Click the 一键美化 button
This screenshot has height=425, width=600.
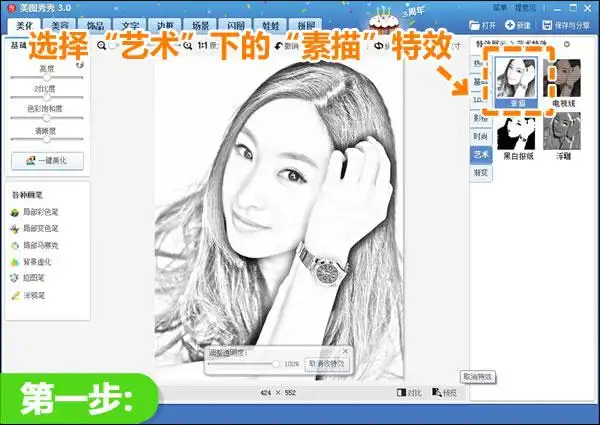pos(47,161)
